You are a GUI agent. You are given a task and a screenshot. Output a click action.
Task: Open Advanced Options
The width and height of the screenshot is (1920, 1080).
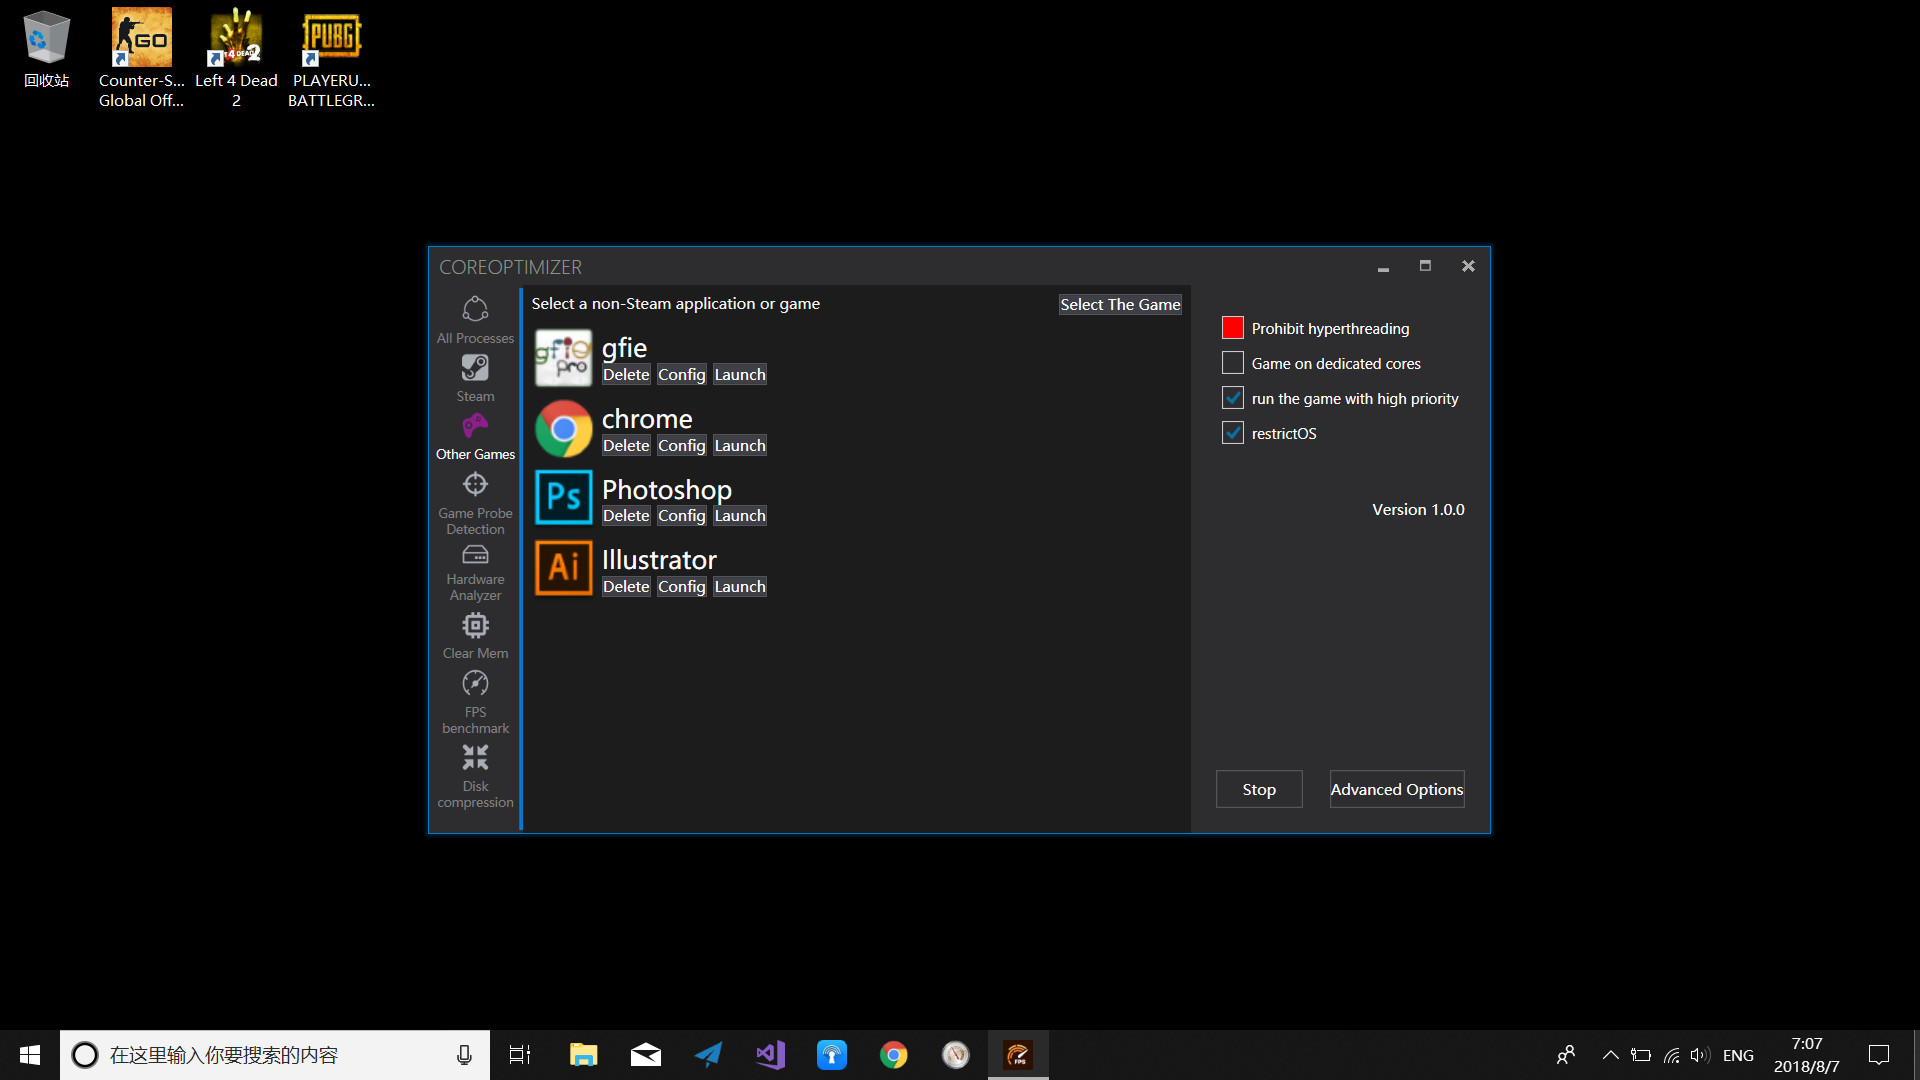click(1396, 789)
